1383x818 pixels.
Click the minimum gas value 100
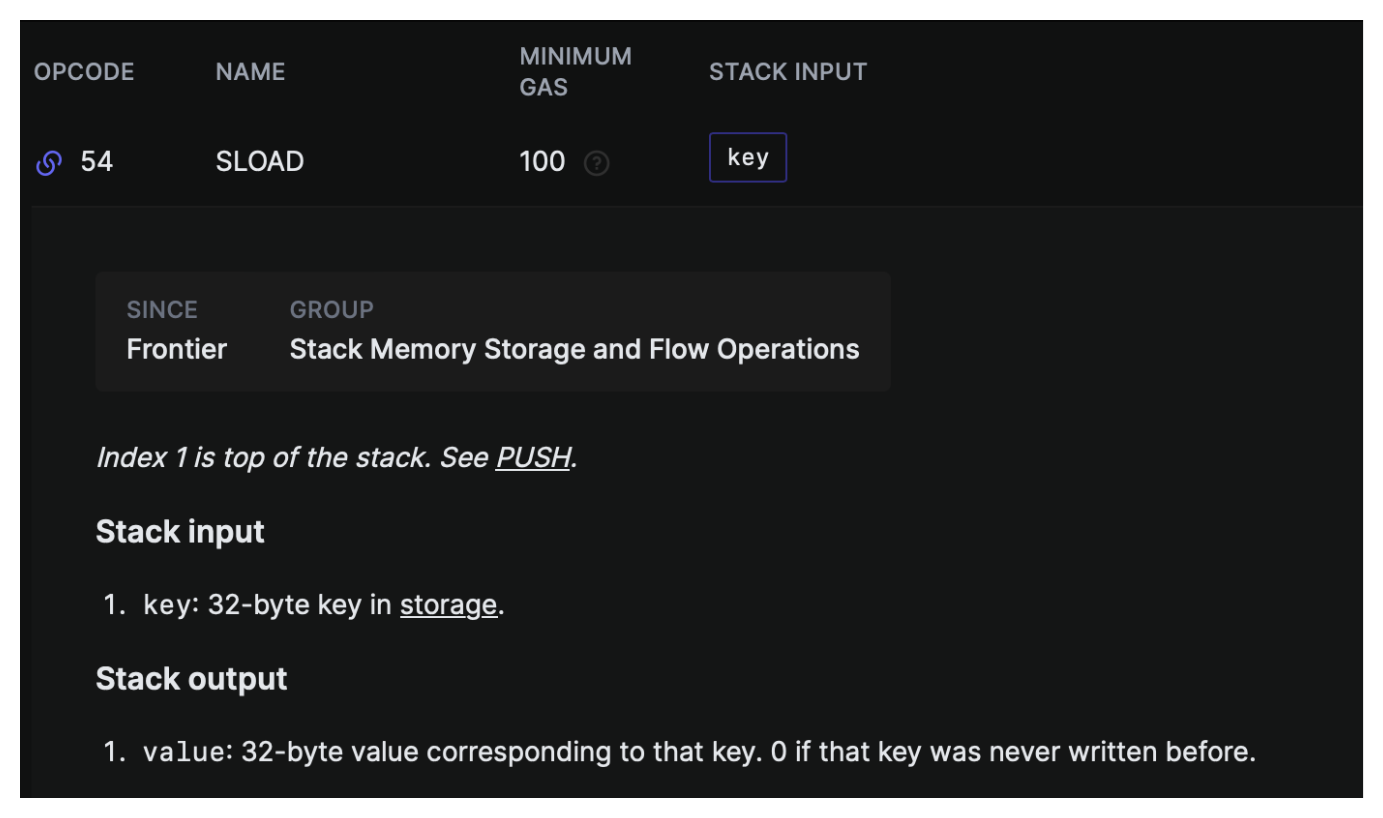542,162
